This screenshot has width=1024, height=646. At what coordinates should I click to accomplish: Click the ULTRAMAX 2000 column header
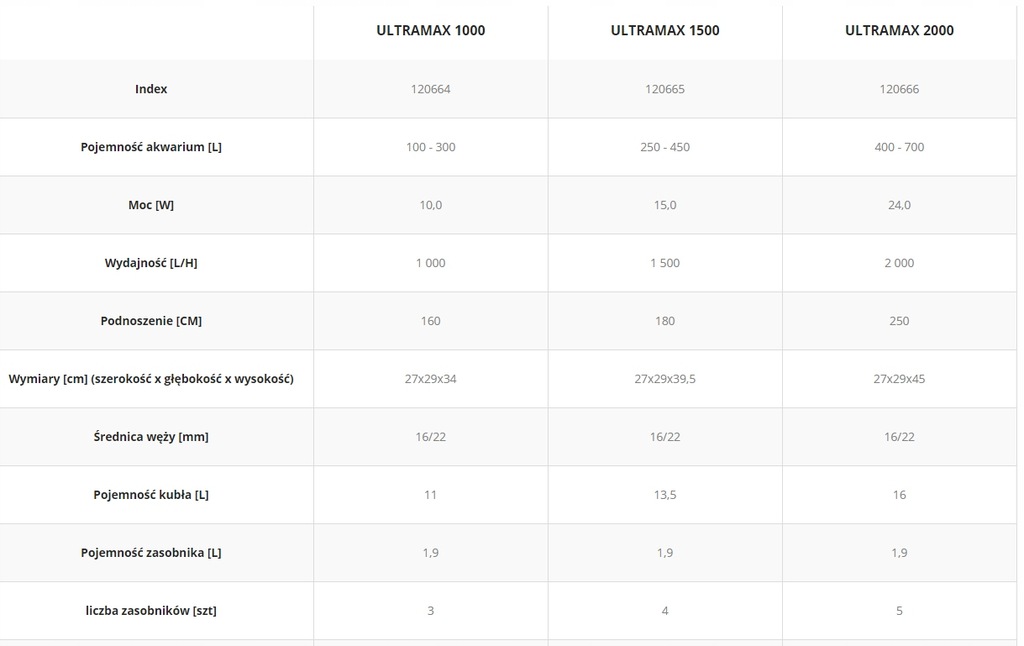(x=899, y=30)
